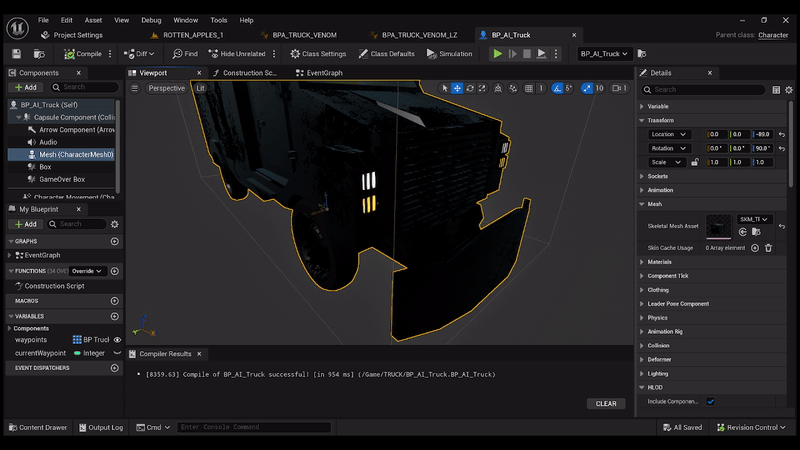
Task: Click Find in the blueprint toolbar
Action: (185, 54)
